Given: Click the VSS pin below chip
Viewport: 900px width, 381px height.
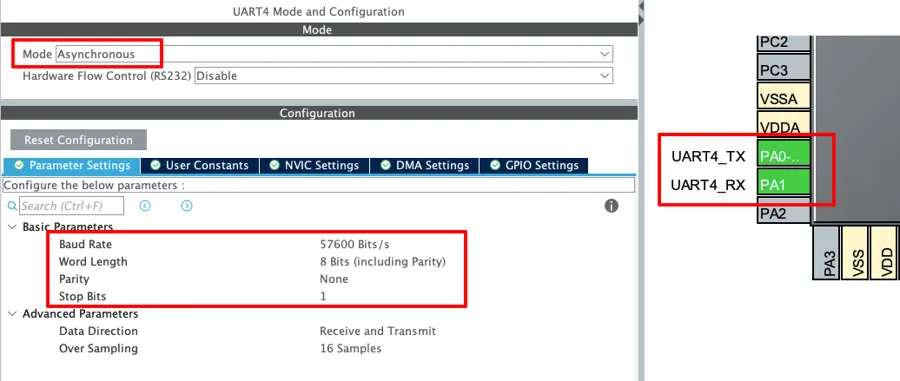Looking at the screenshot, I should coord(855,252).
